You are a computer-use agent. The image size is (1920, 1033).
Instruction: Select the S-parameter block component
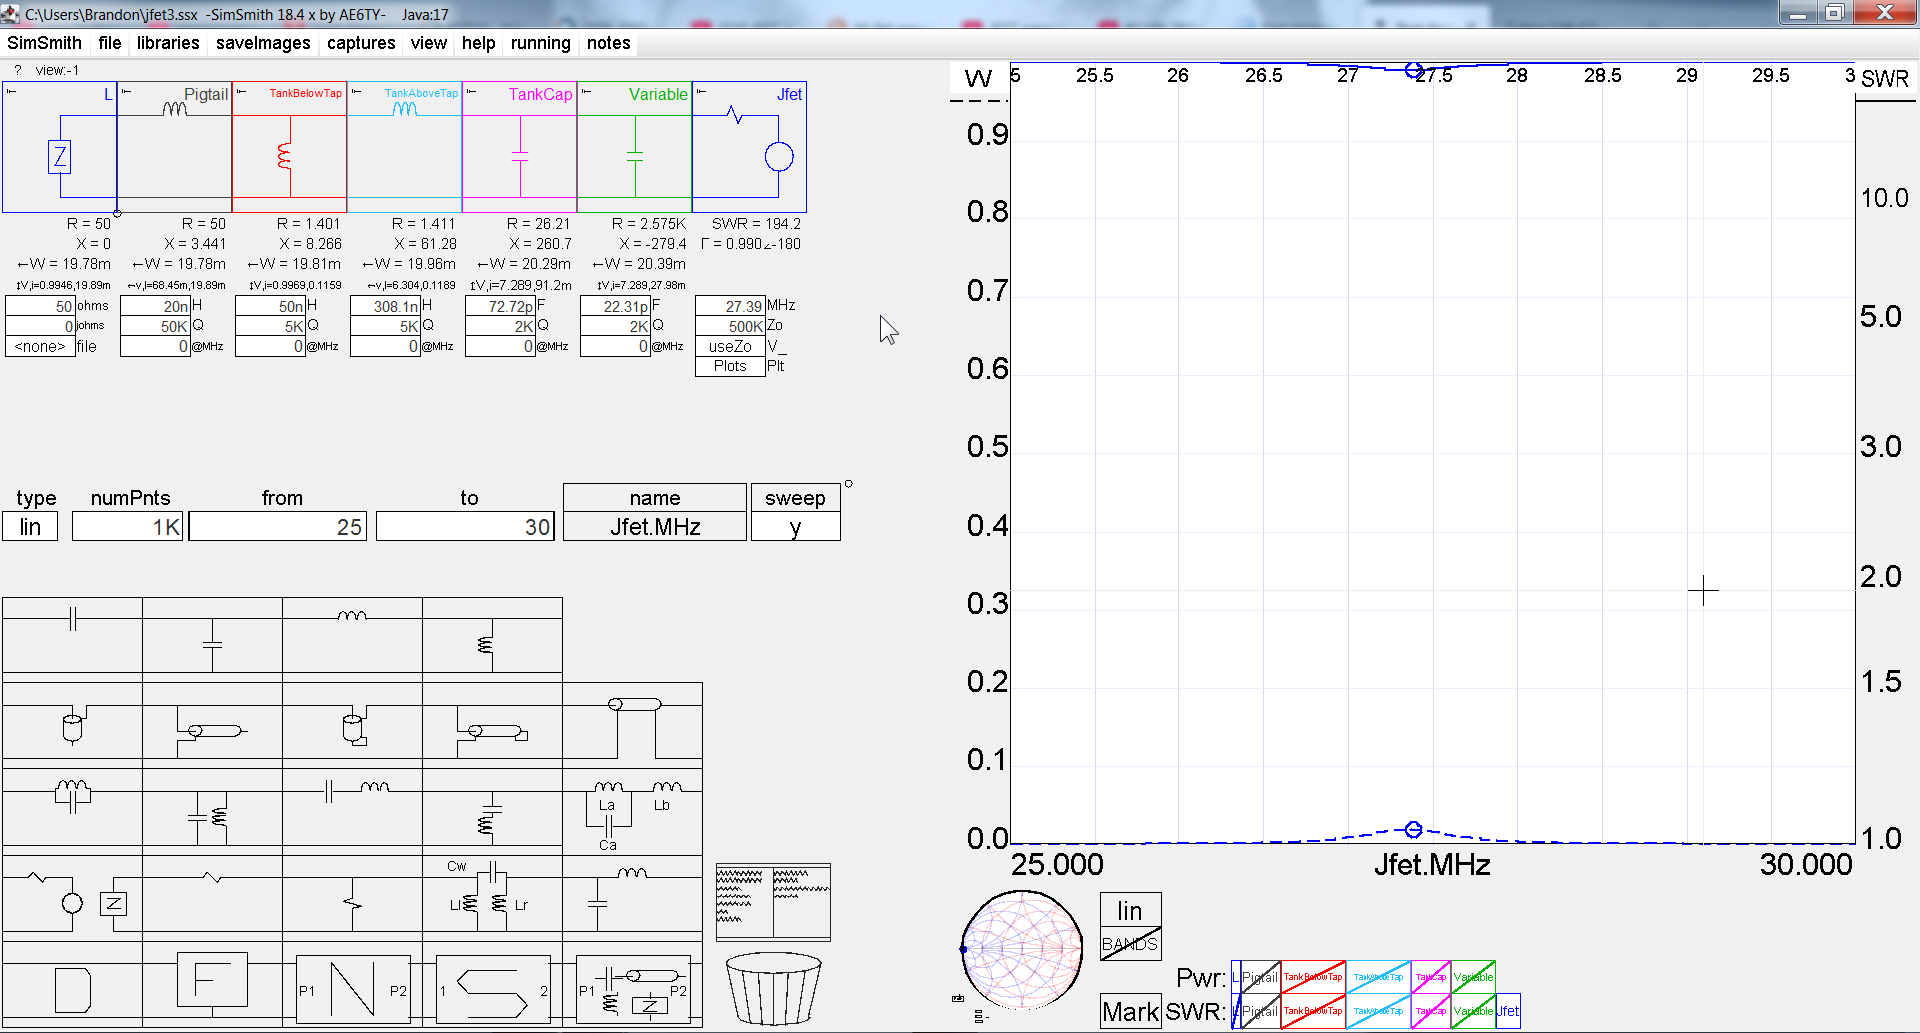click(494, 988)
